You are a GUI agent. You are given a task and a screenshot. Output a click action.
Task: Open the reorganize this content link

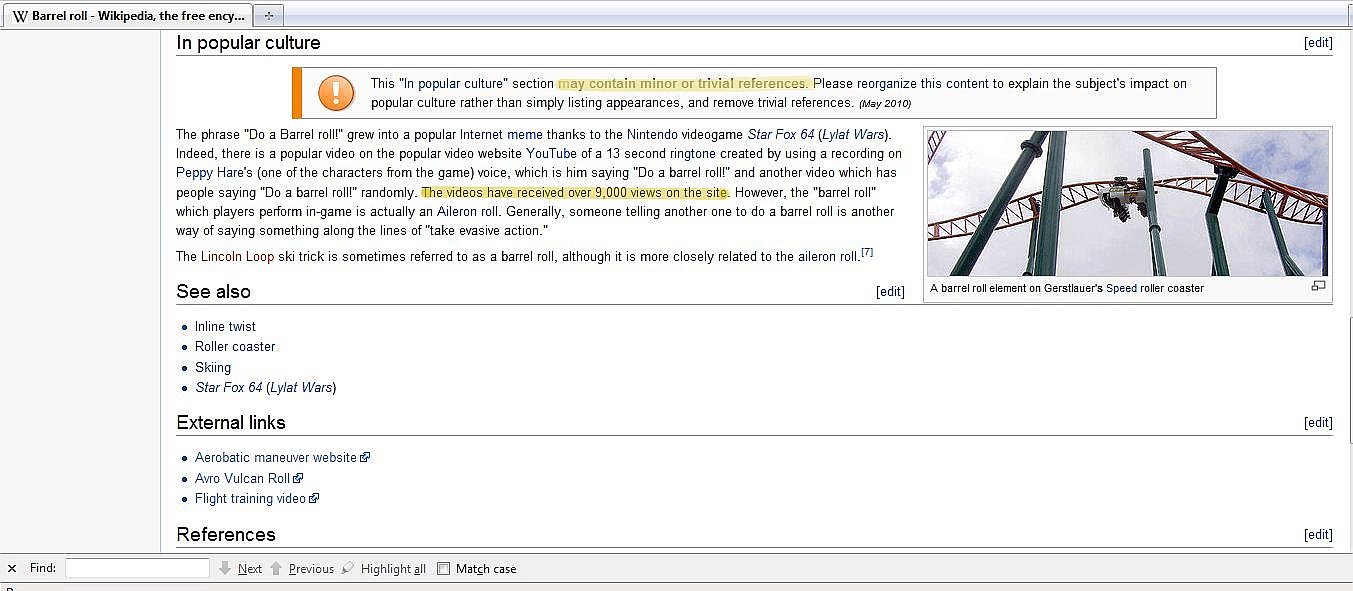(x=923, y=84)
